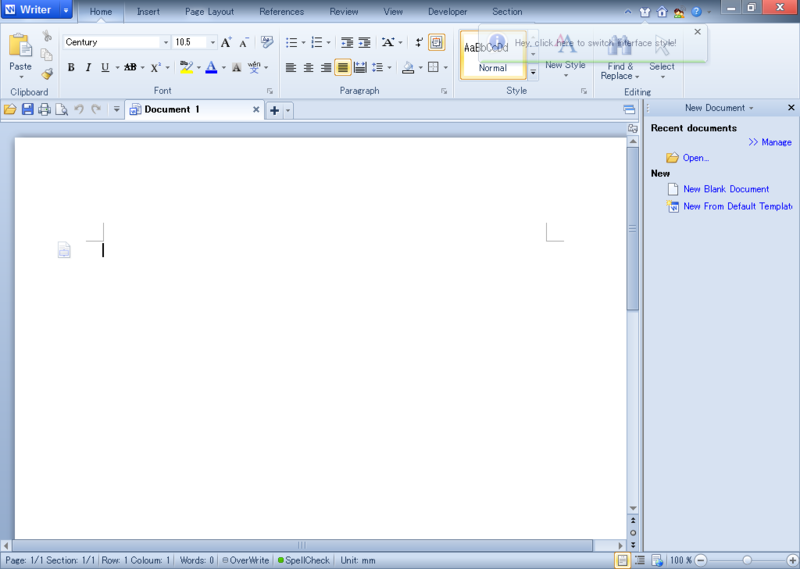The height and width of the screenshot is (569, 800).
Task: Toggle italic formatting
Action: pos(88,67)
